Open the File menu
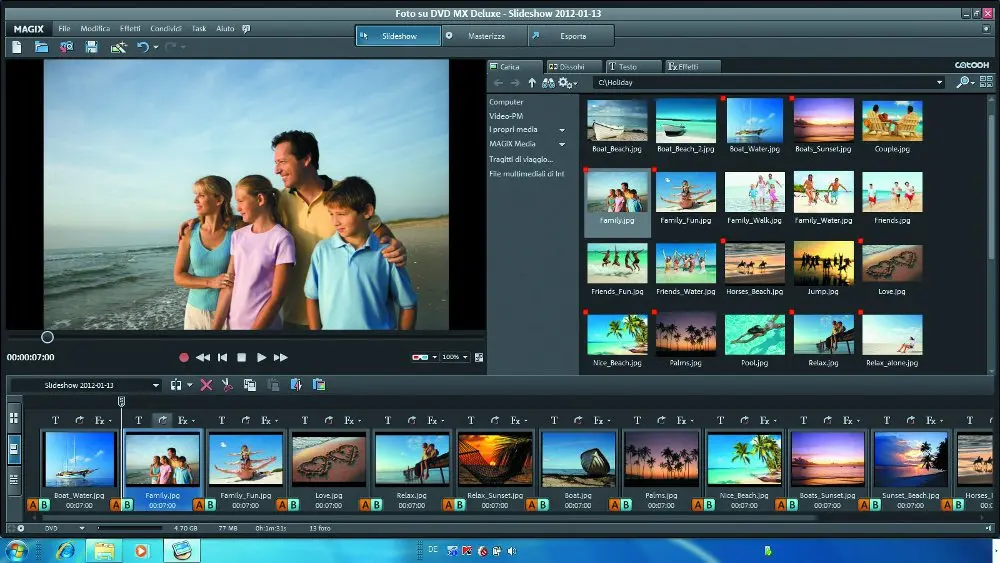Image resolution: width=1000 pixels, height=563 pixels. tap(64, 29)
